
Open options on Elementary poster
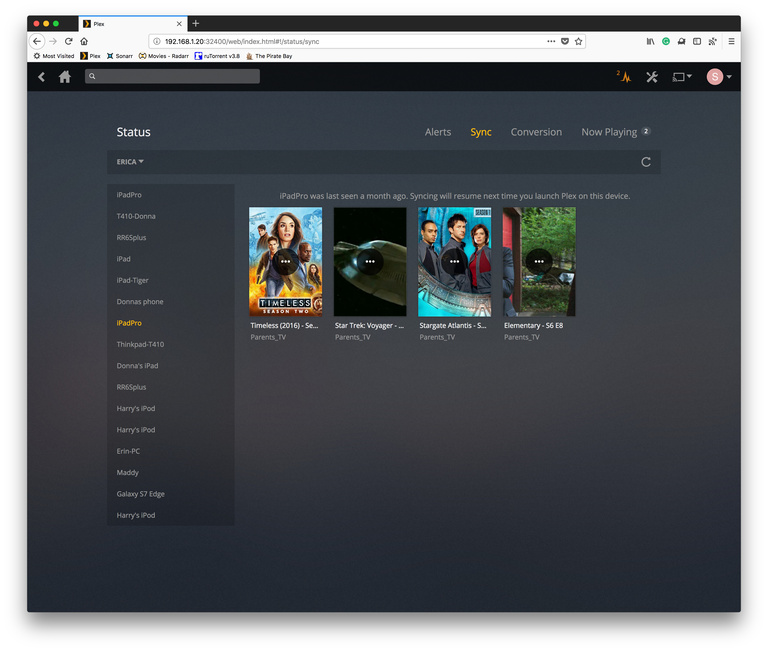click(539, 262)
